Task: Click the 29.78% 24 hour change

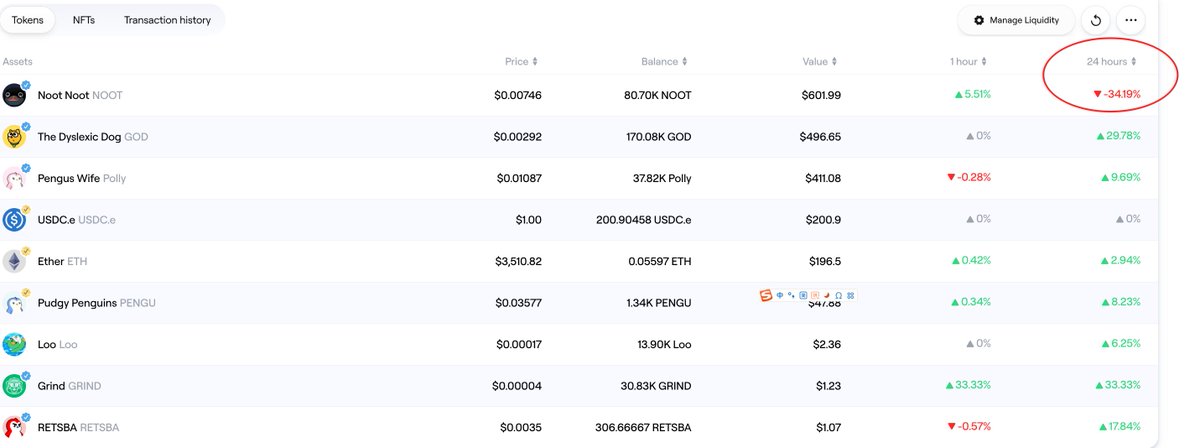Action: [1119, 136]
